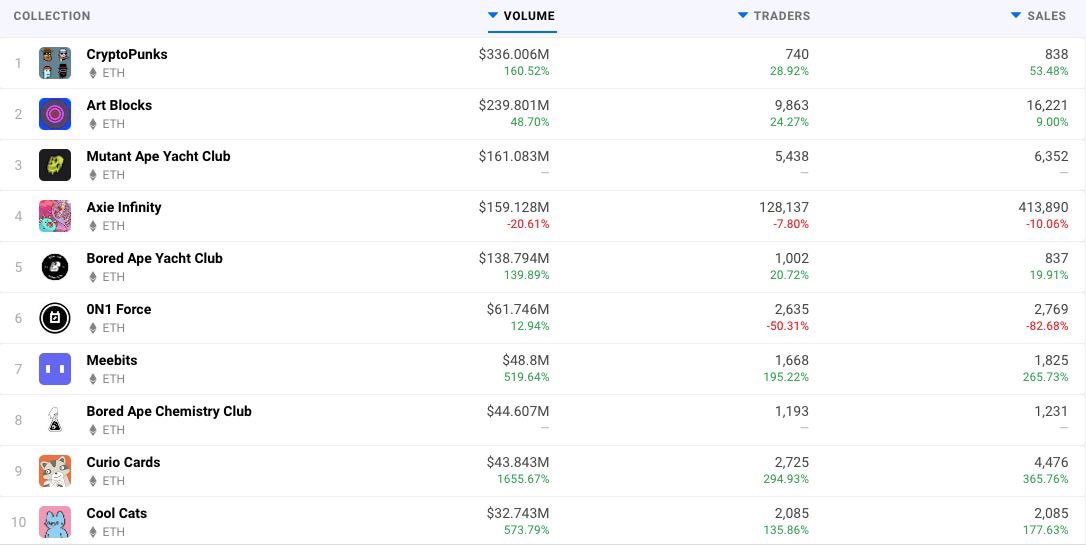Sort by the TRADERS dropdown arrow

click(742, 15)
